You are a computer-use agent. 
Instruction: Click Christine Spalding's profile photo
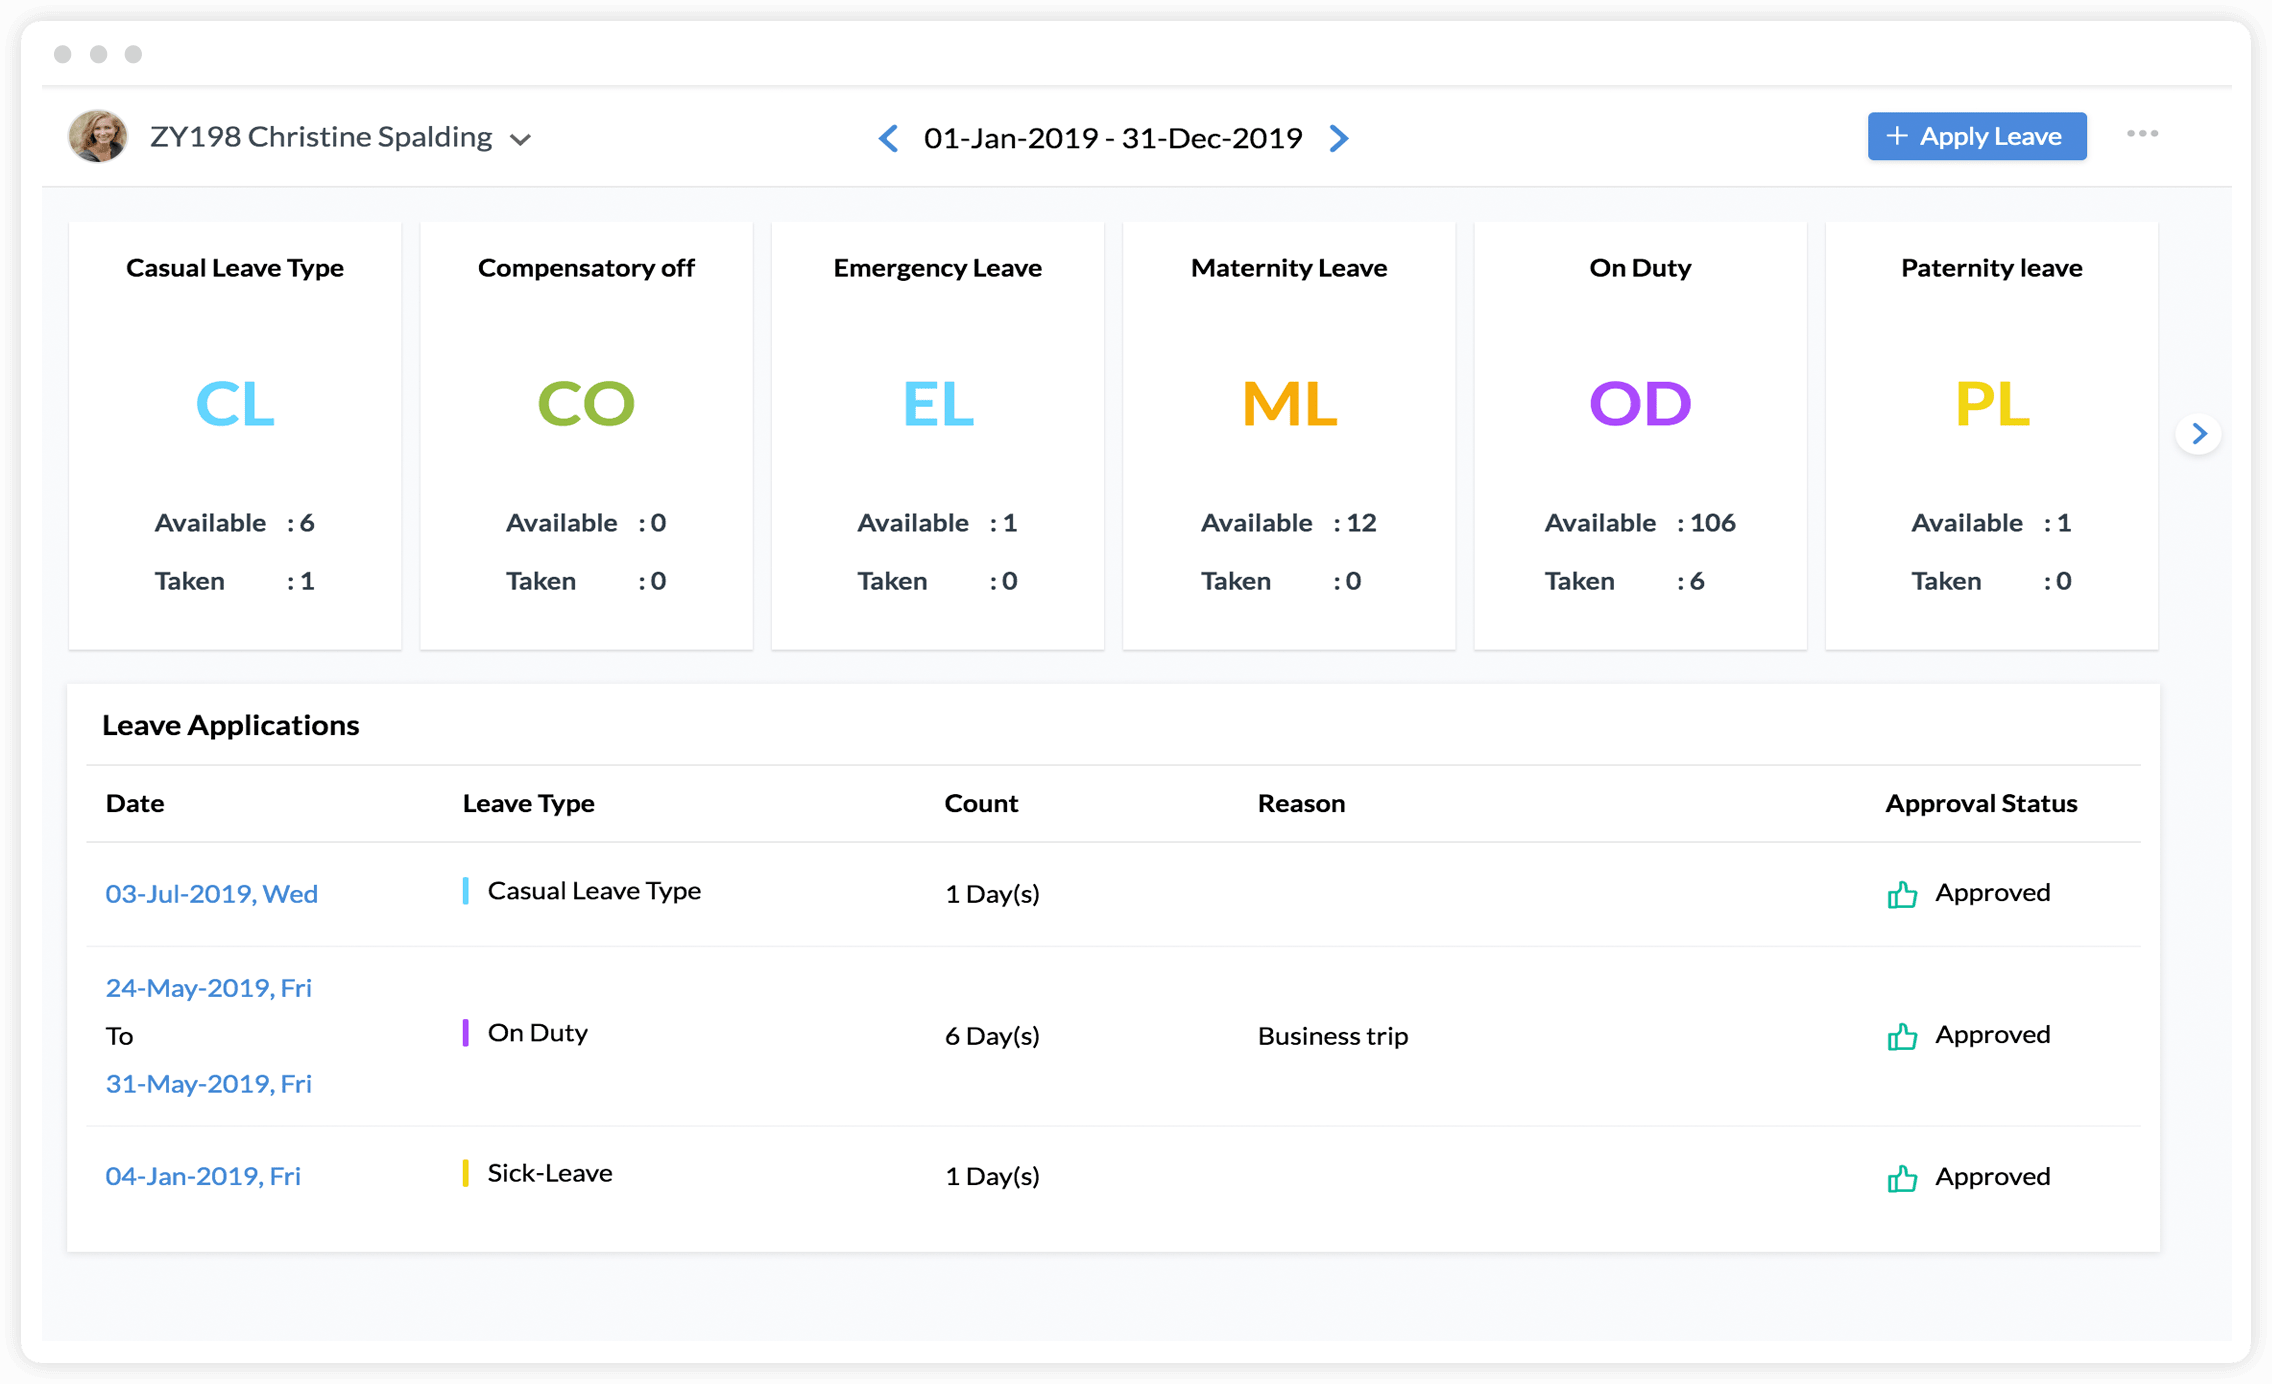click(x=98, y=136)
